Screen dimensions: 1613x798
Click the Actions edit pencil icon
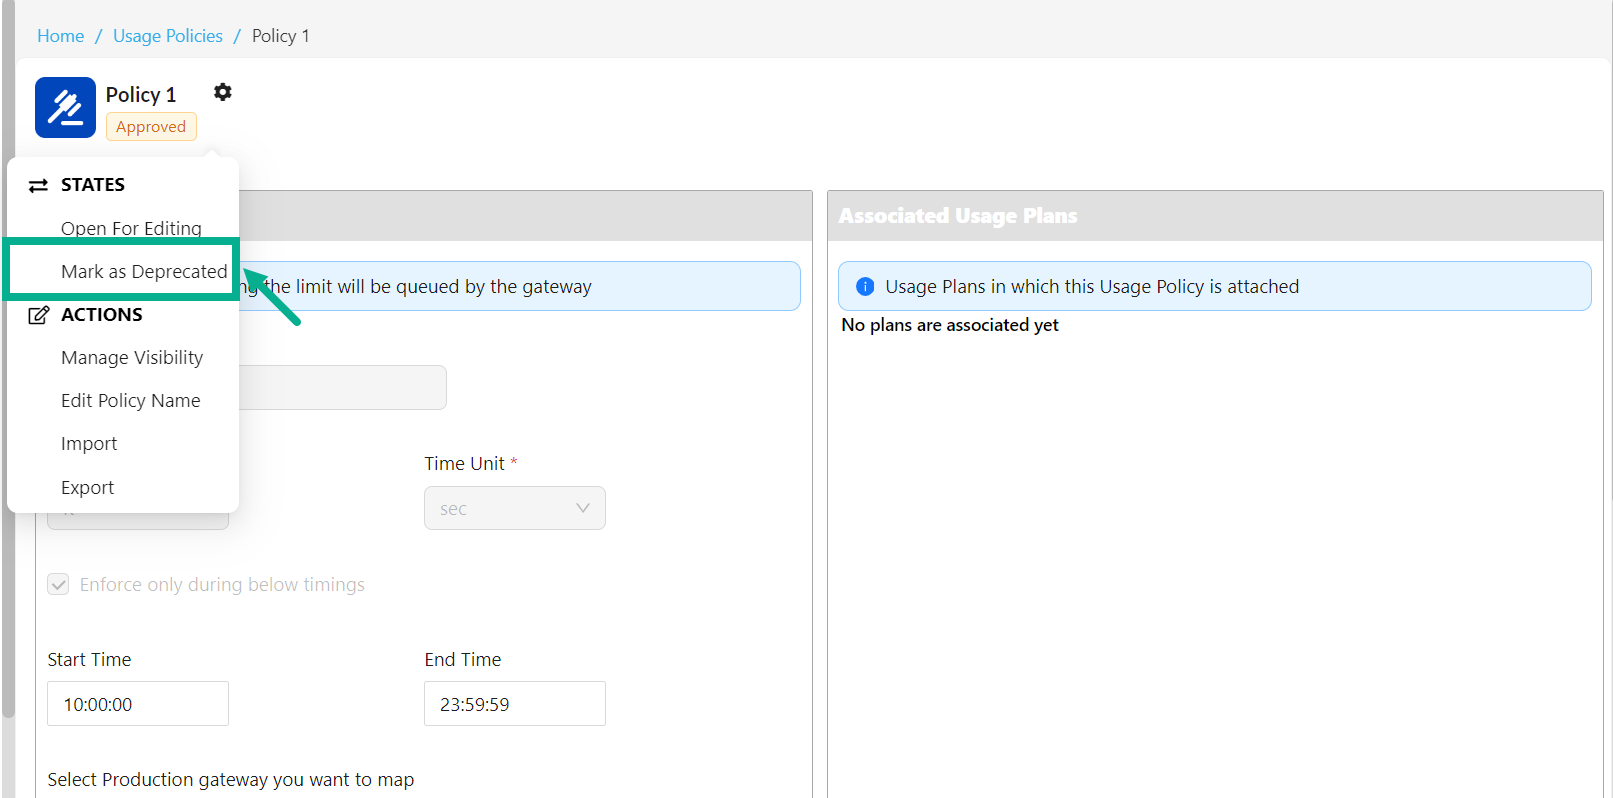click(x=38, y=315)
